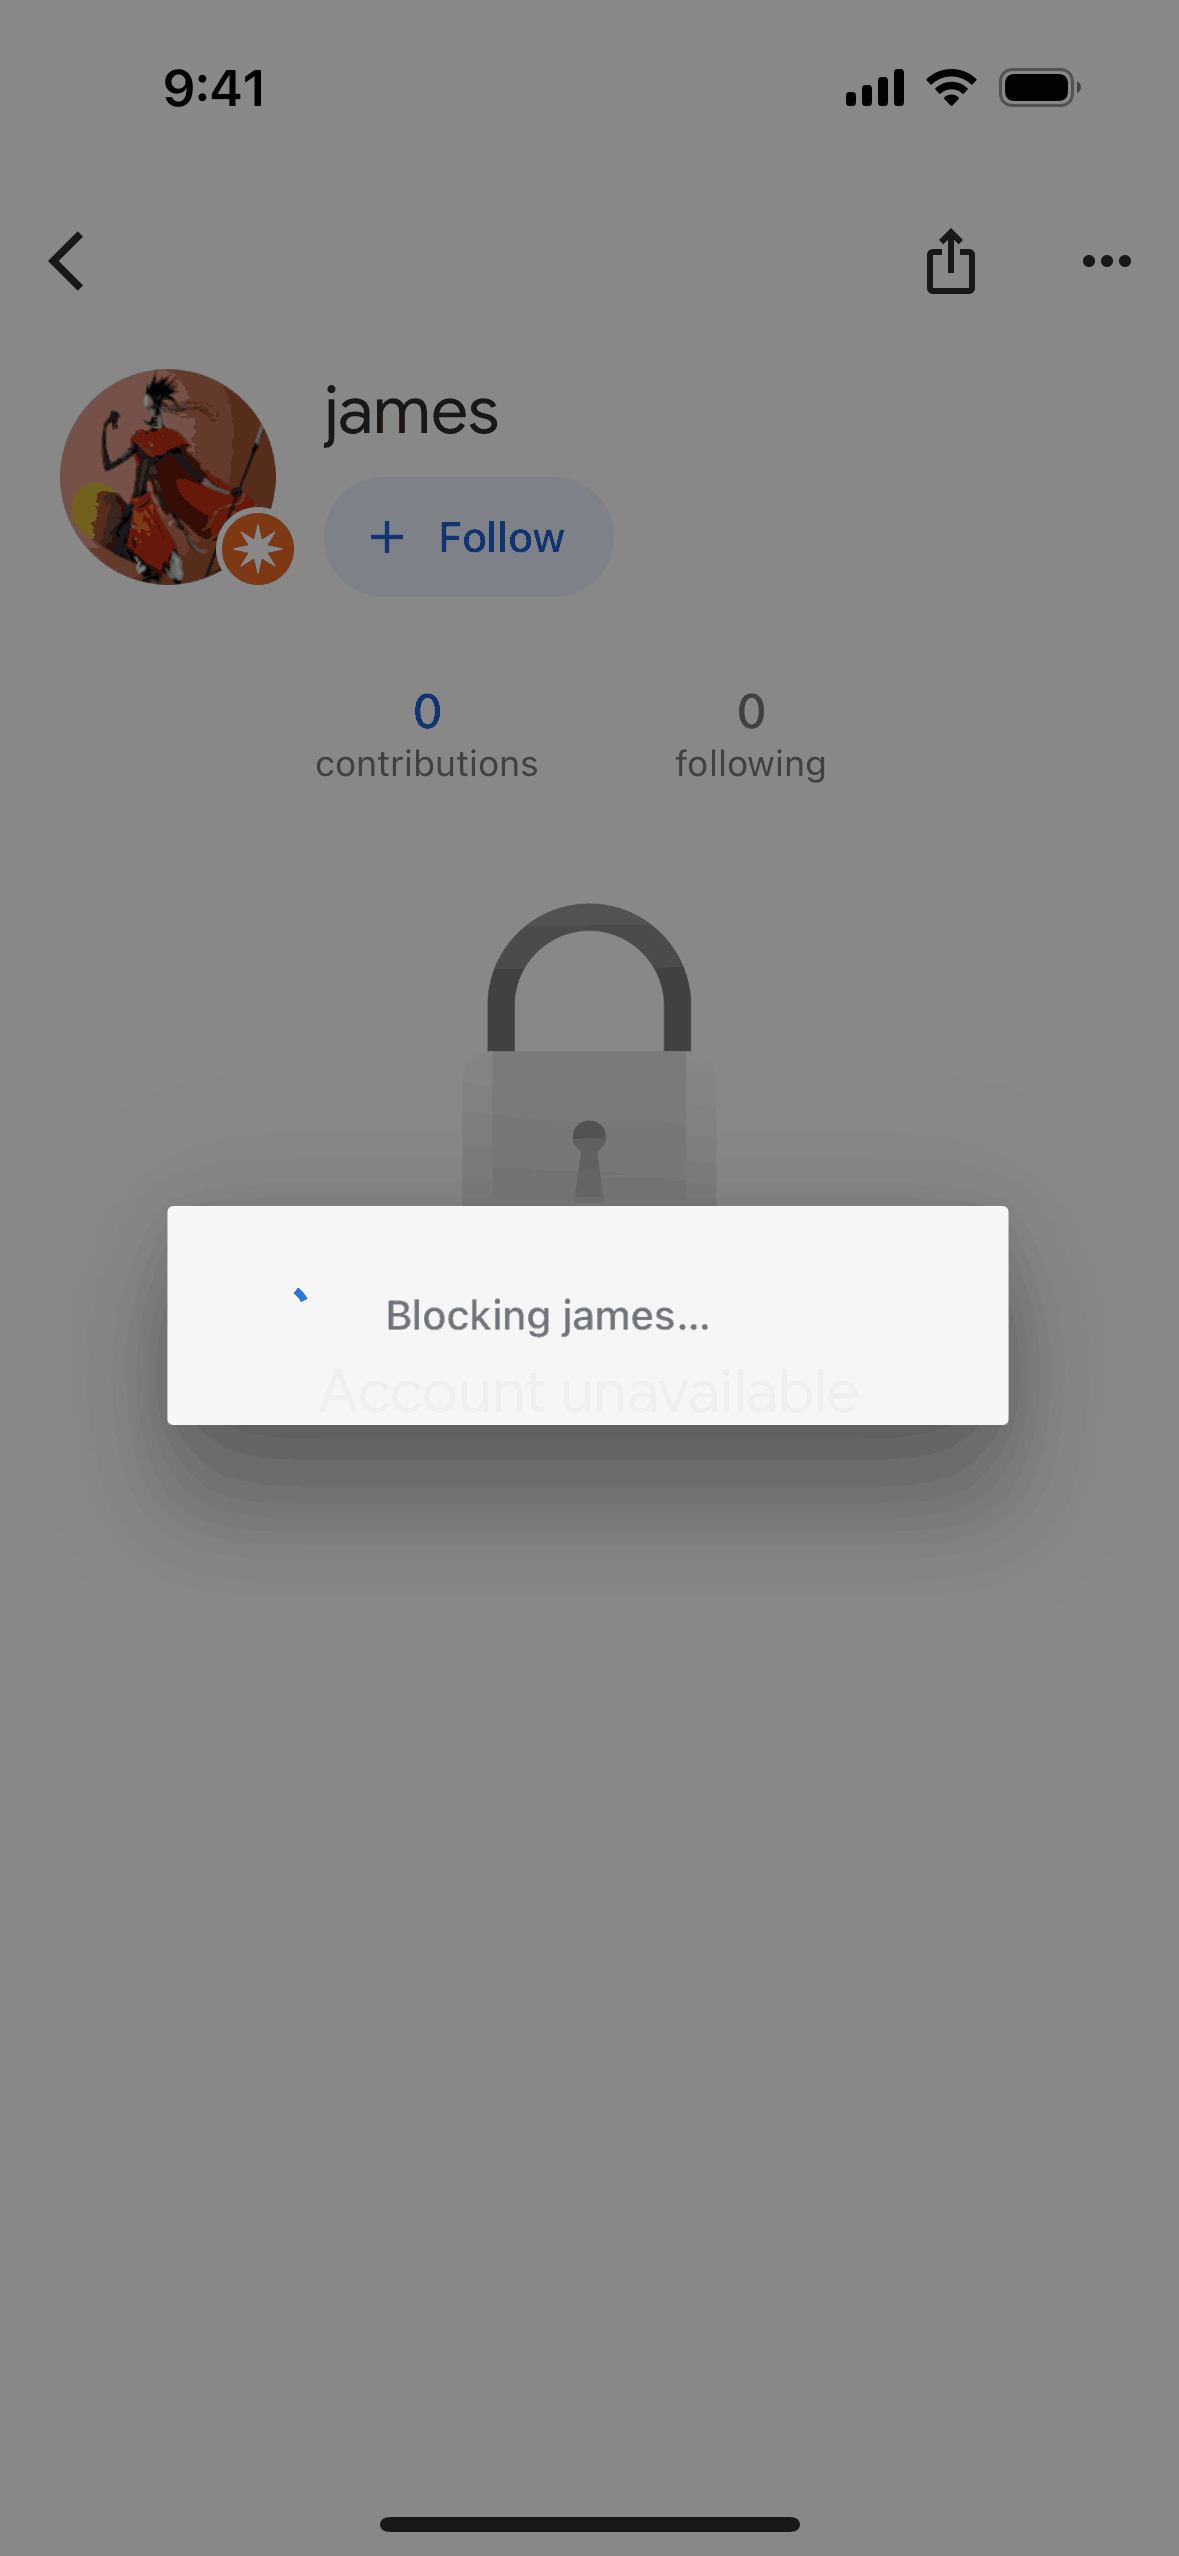View the 0 following count

(751, 712)
